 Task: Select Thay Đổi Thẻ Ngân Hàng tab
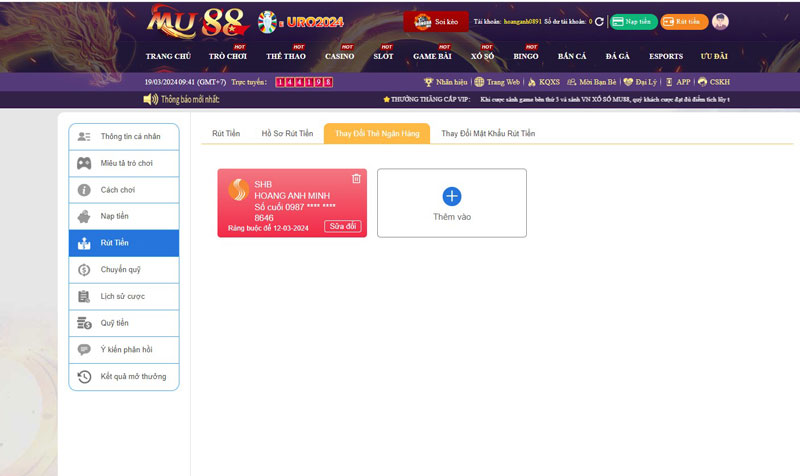click(377, 133)
